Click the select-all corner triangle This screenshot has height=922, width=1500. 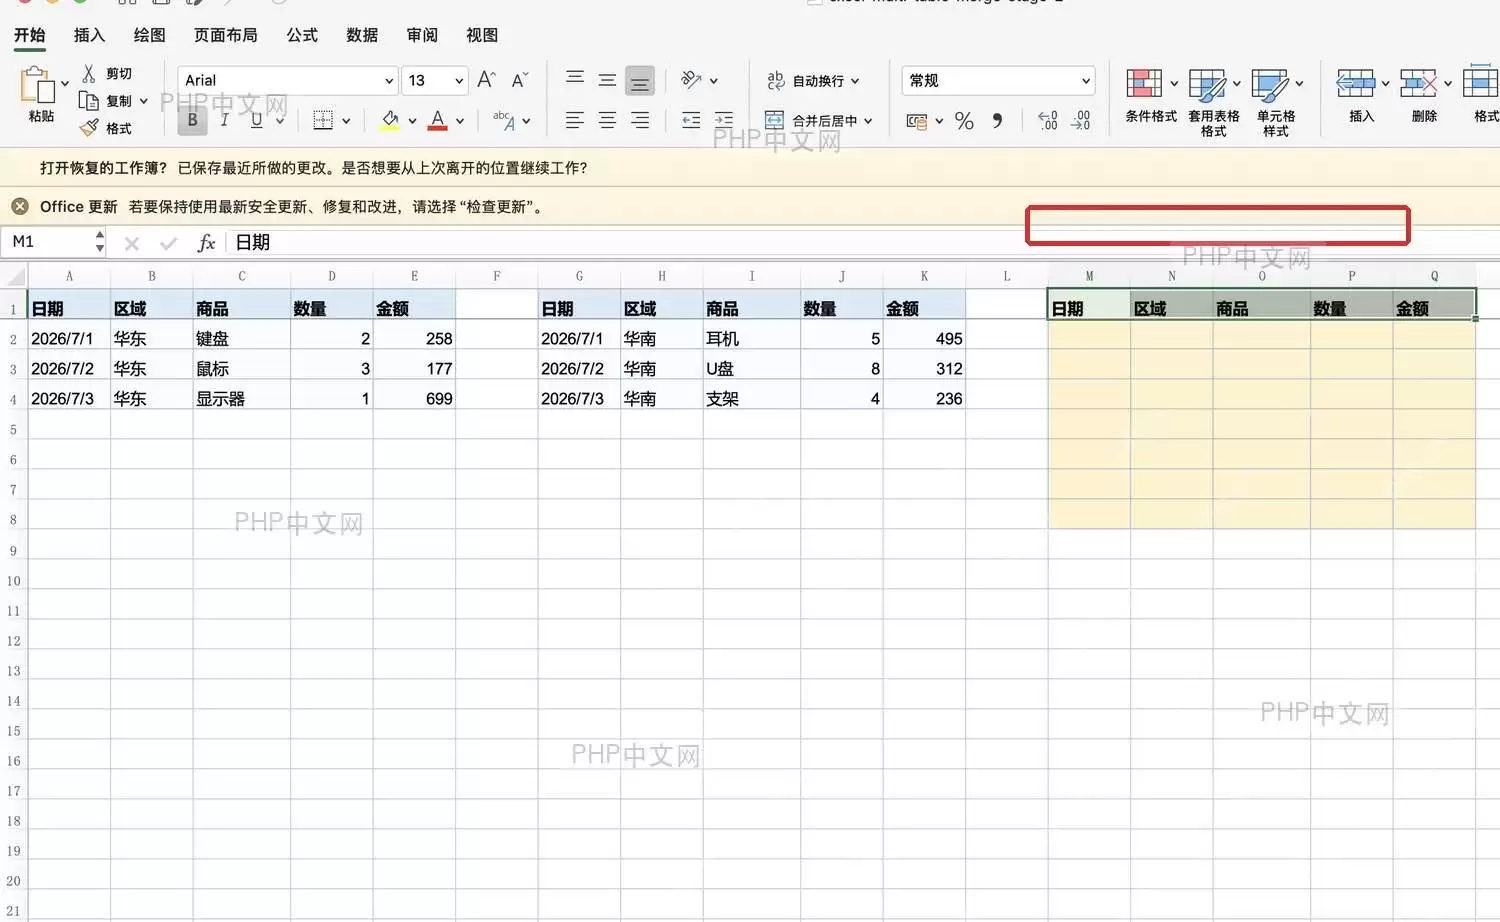pyautogui.click(x=14, y=275)
